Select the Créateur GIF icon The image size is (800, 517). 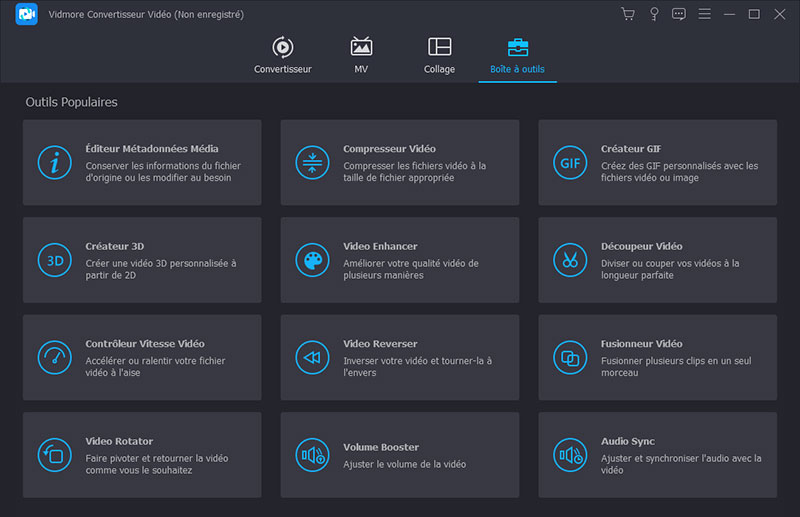[x=570, y=162]
